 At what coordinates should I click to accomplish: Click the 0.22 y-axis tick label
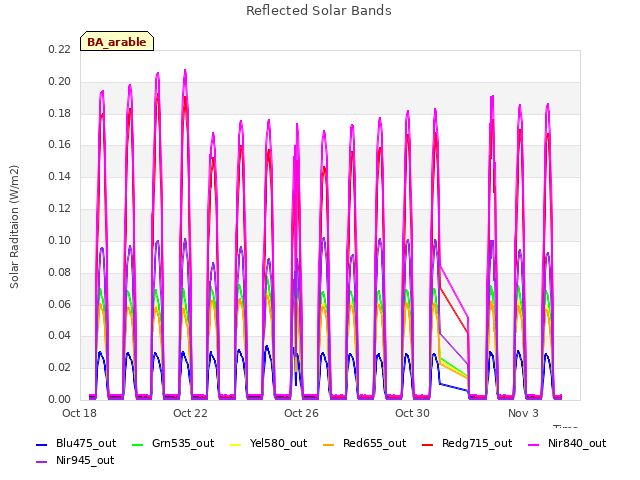pyautogui.click(x=60, y=49)
